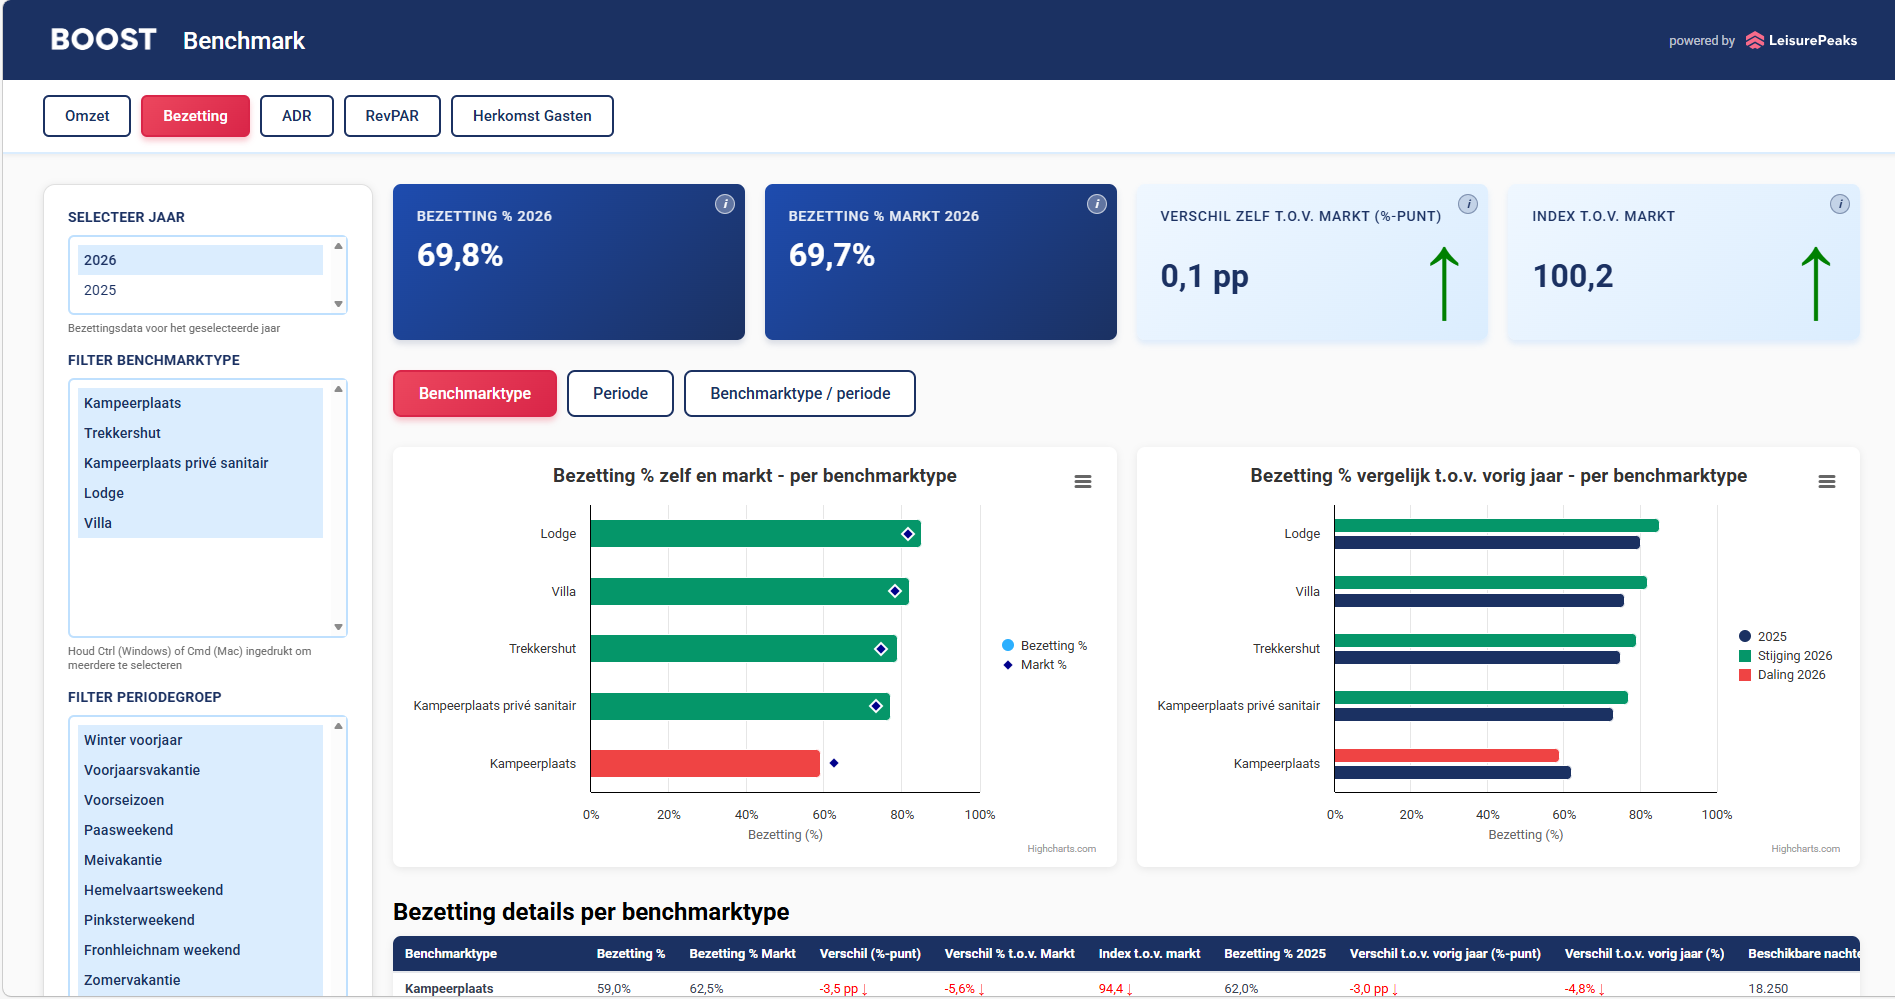1895x999 pixels.
Task: Click info icon on Bezetting % 2026 card
Action: pos(725,204)
